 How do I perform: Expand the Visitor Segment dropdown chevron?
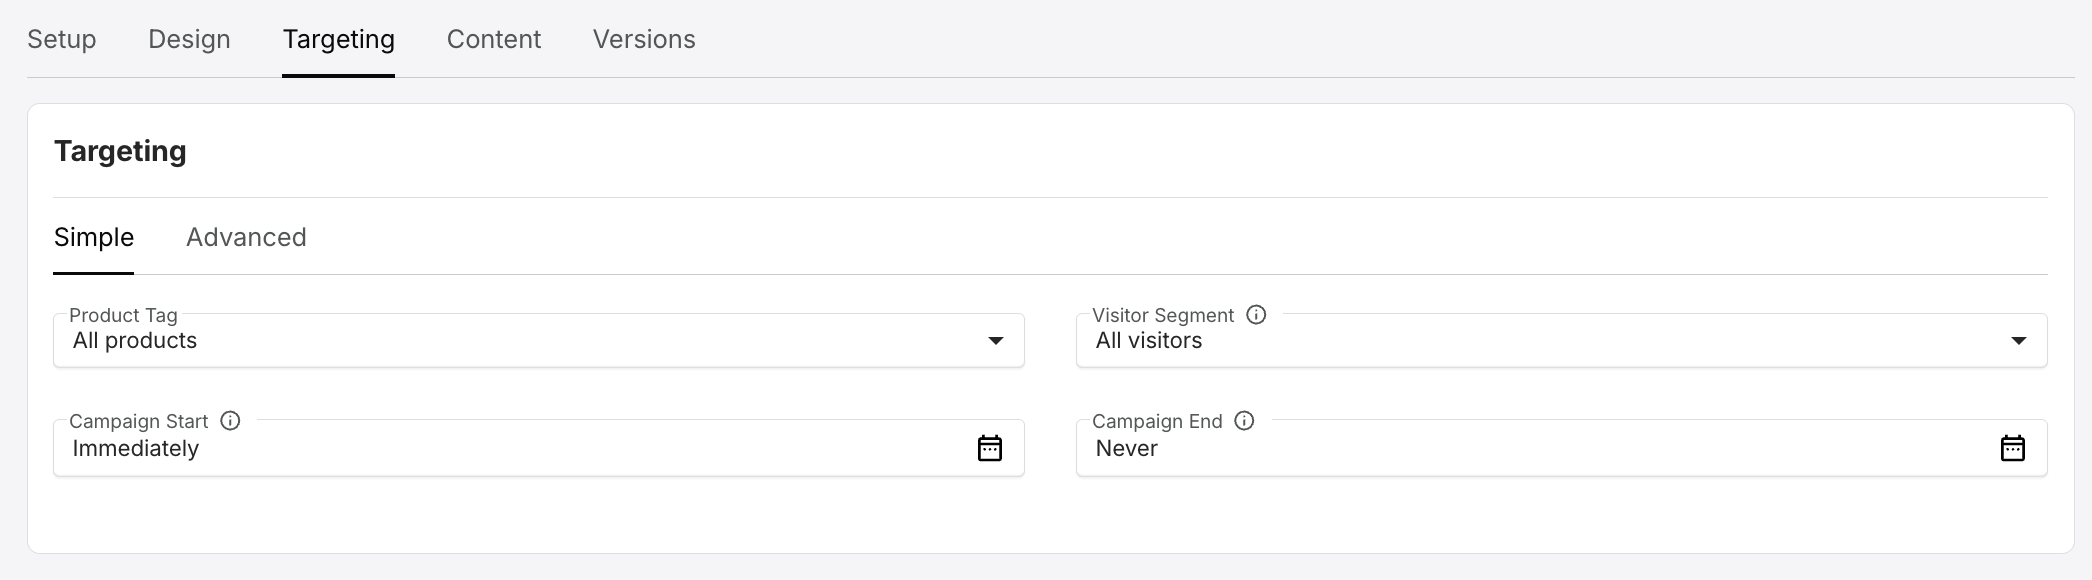2019,340
